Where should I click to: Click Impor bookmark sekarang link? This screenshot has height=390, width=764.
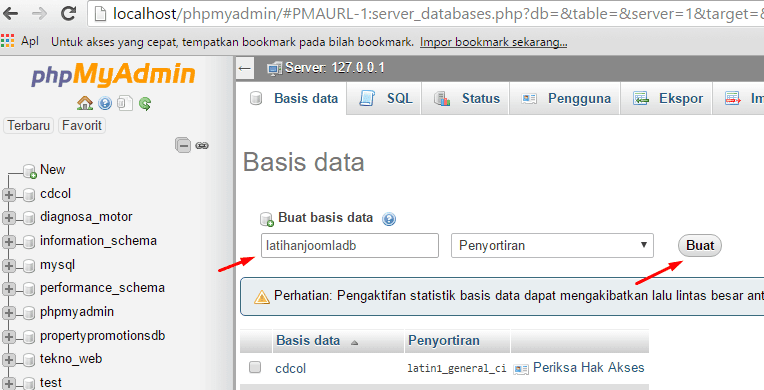click(494, 42)
